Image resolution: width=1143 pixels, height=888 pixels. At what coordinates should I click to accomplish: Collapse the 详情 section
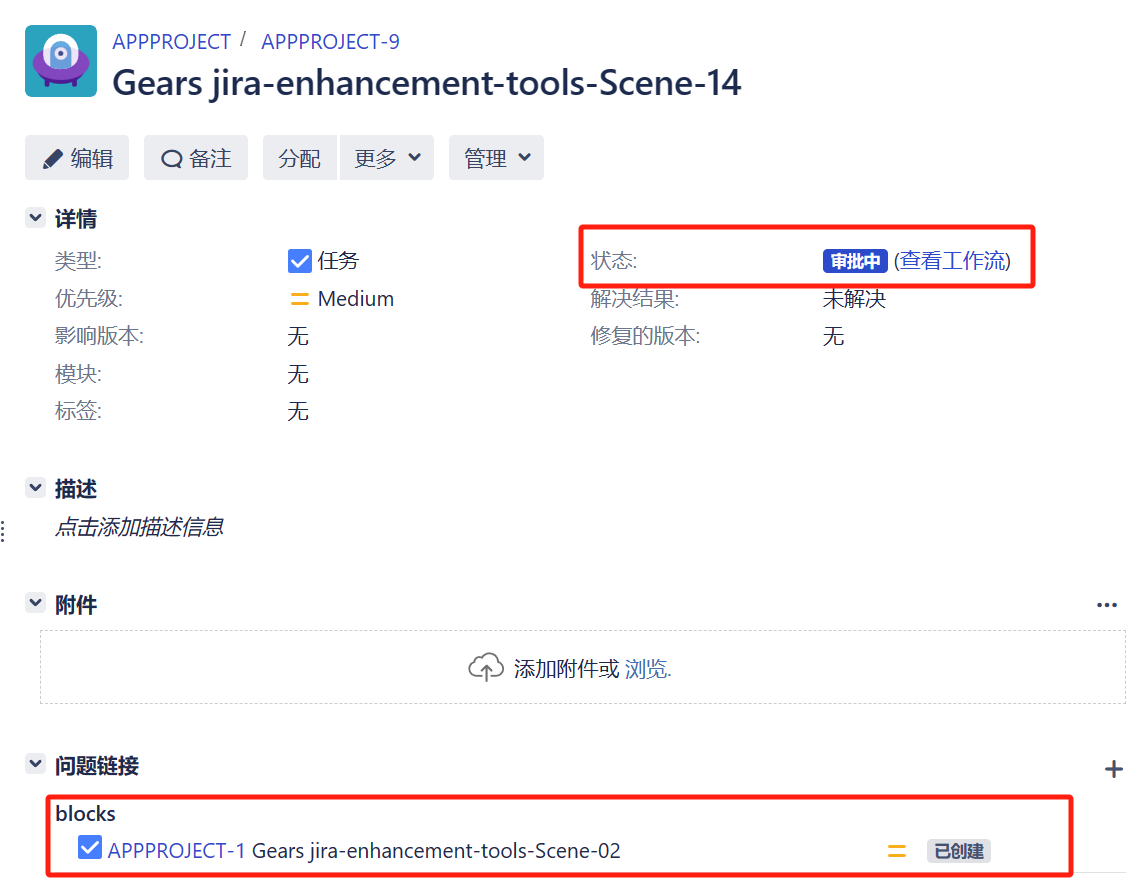pyautogui.click(x=36, y=219)
